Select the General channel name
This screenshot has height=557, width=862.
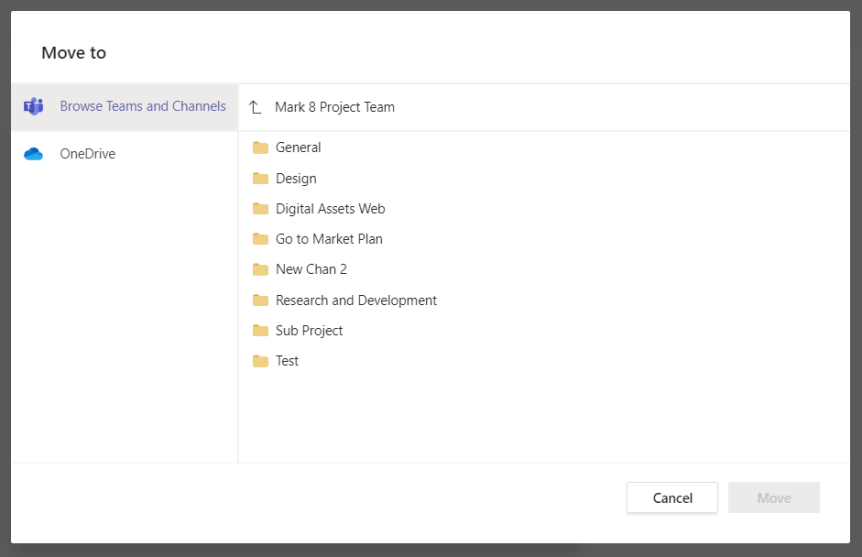(298, 148)
